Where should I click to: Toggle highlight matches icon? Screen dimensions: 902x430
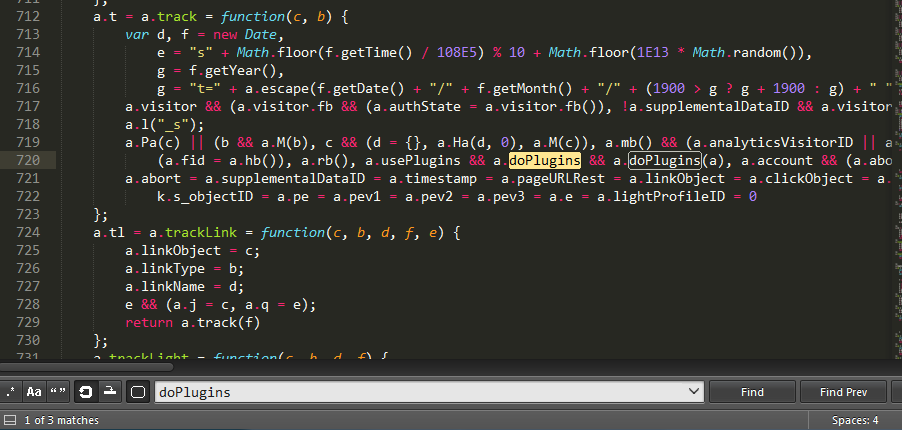click(x=138, y=392)
